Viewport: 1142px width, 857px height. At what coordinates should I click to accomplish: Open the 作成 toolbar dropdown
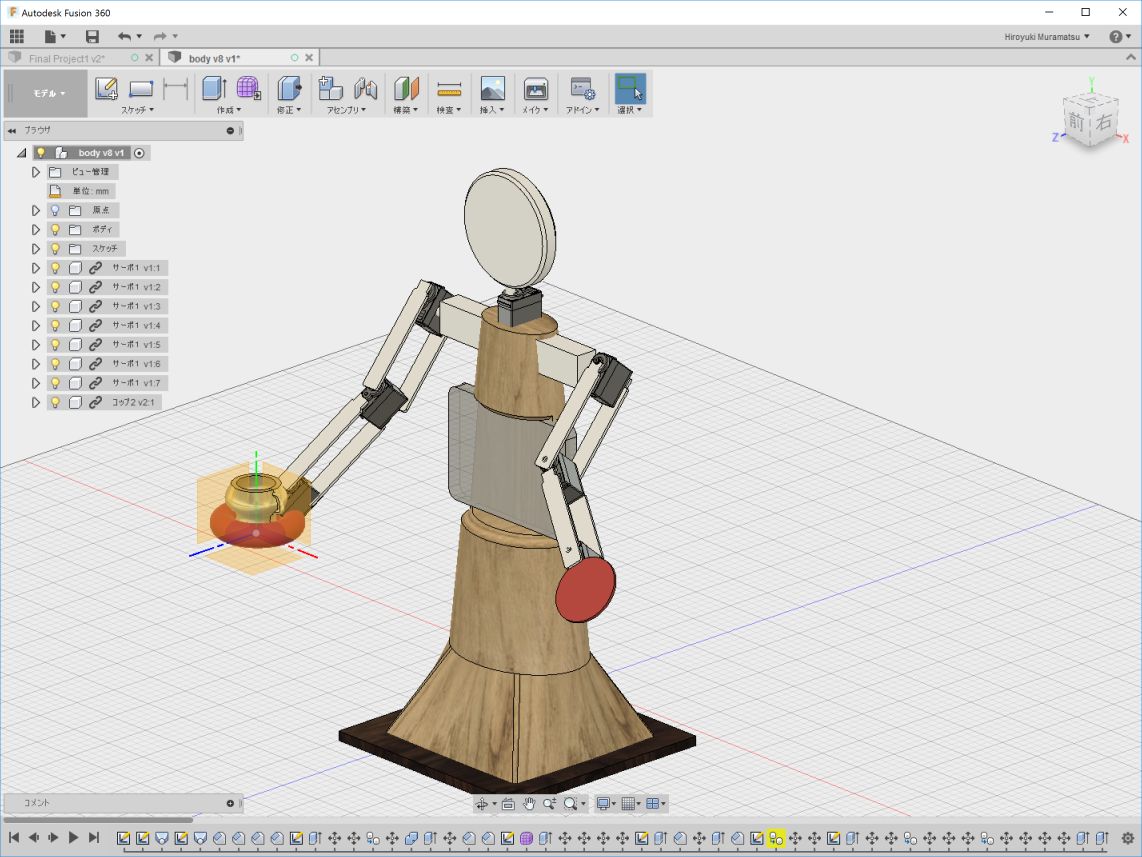(229, 110)
